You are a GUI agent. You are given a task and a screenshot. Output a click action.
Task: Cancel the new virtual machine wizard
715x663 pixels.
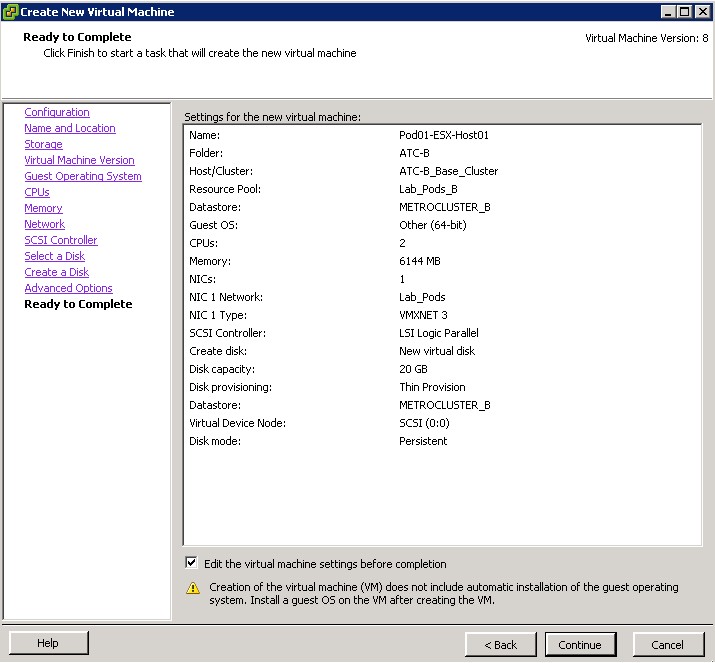(667, 645)
